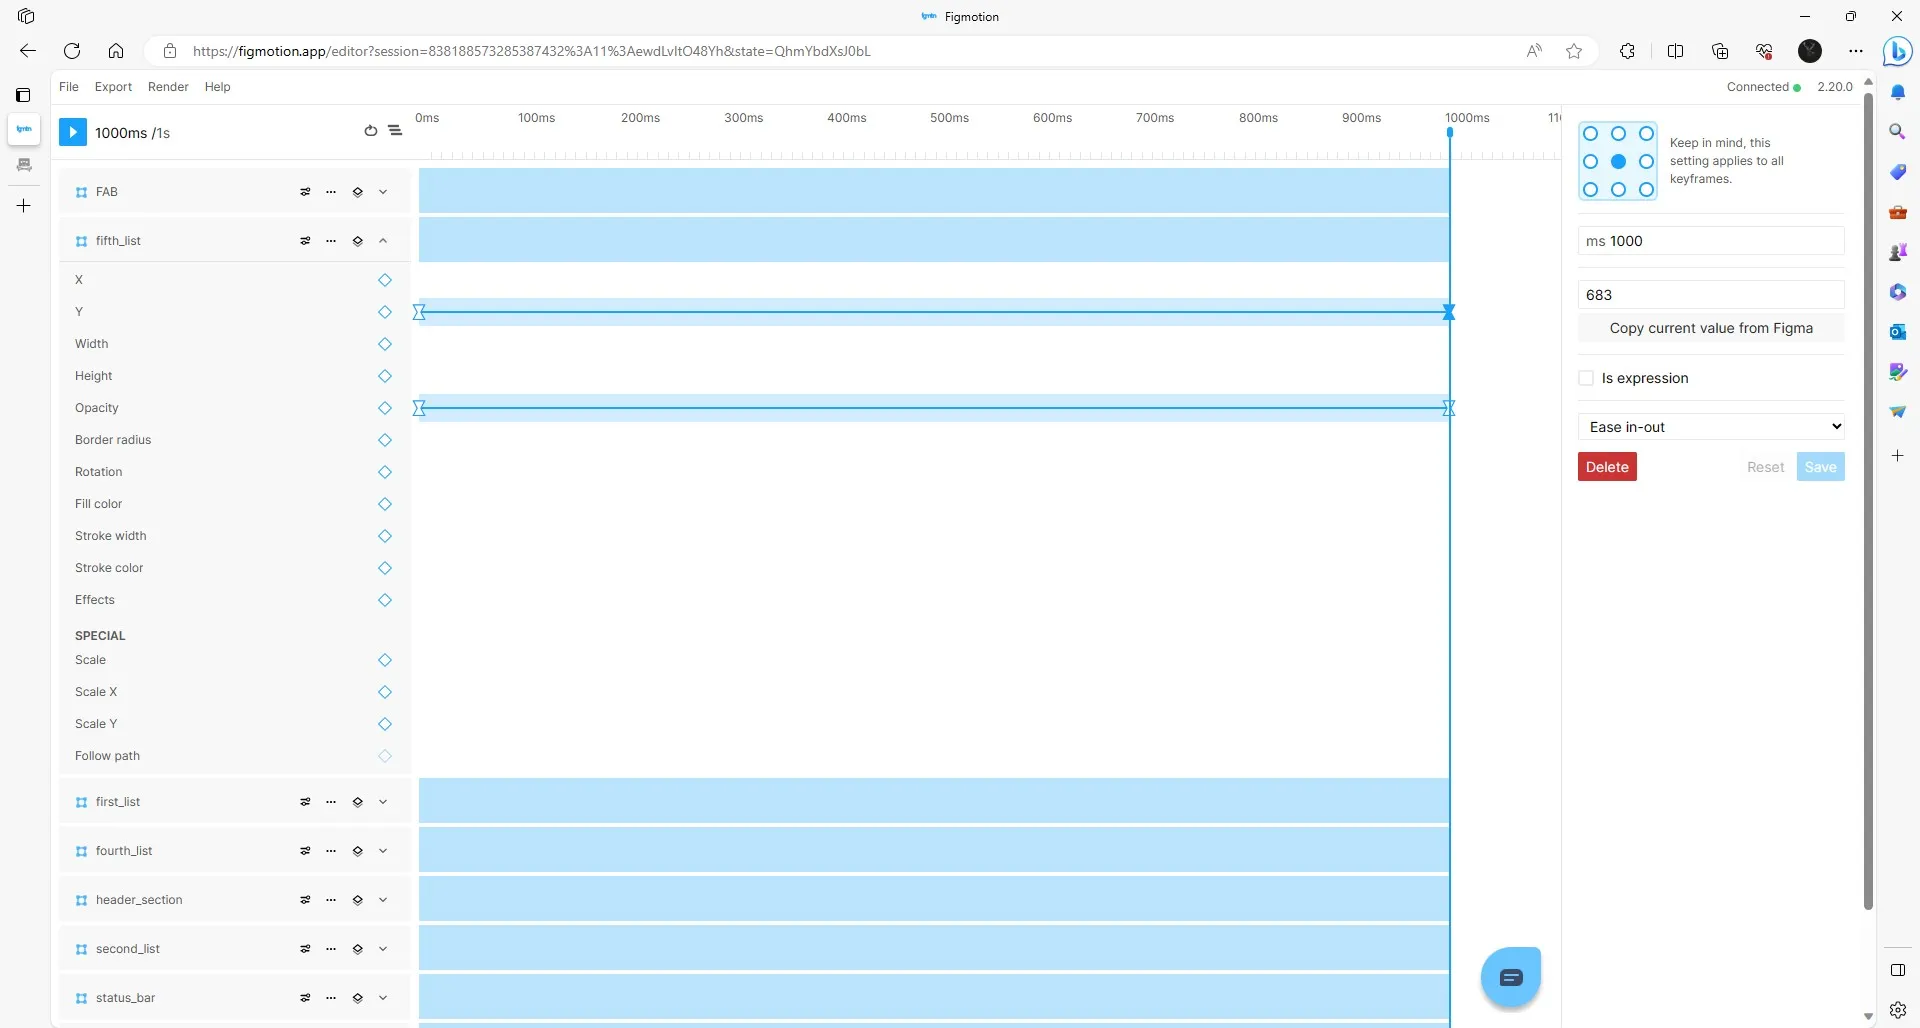Viewport: 1920px width, 1028px height.
Task: Add keyframe for Stroke width property
Action: click(x=385, y=536)
